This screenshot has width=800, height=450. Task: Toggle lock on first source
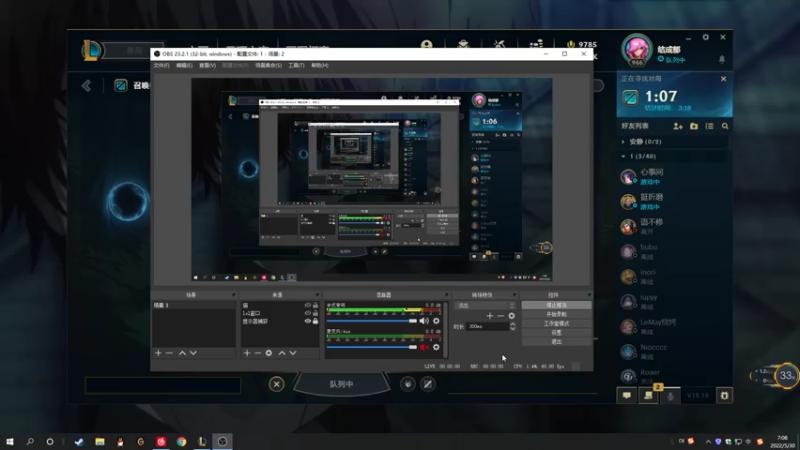click(x=315, y=305)
